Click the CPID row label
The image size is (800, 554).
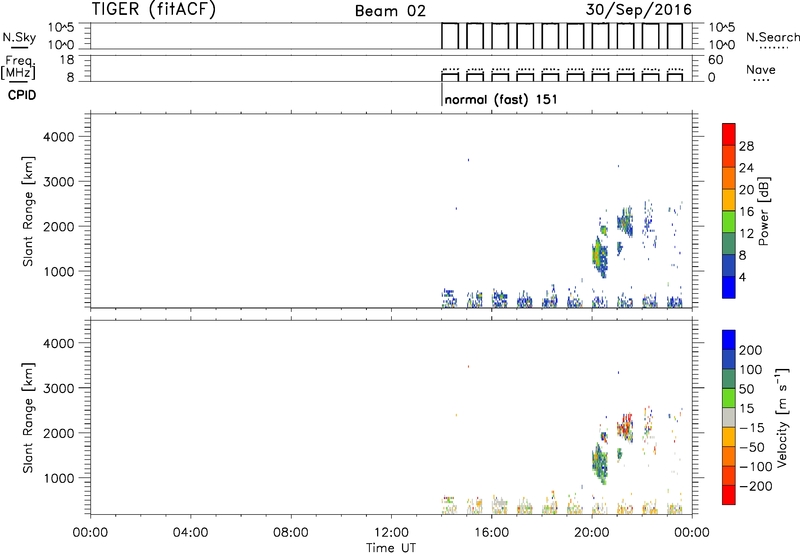tap(22, 95)
